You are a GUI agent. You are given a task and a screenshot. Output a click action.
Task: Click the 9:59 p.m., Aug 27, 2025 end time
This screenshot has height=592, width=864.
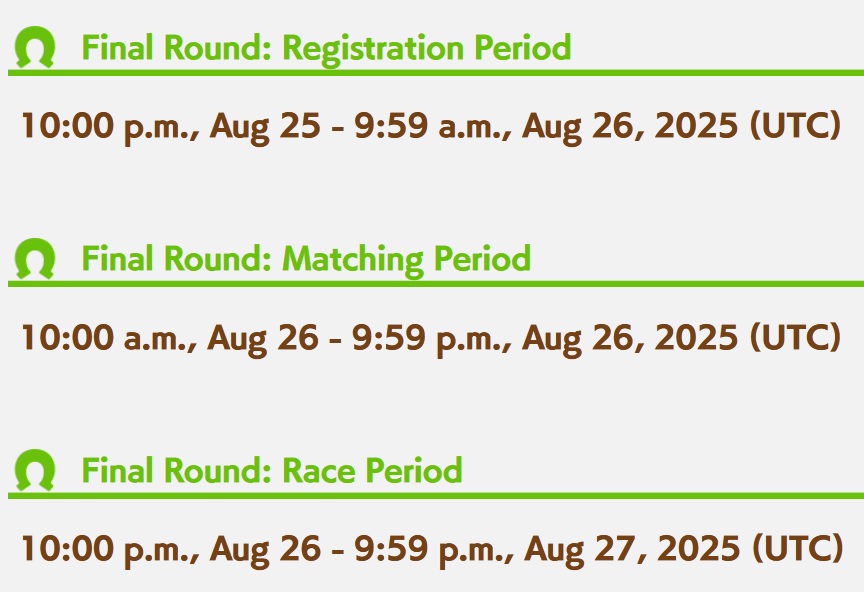pyautogui.click(x=547, y=550)
